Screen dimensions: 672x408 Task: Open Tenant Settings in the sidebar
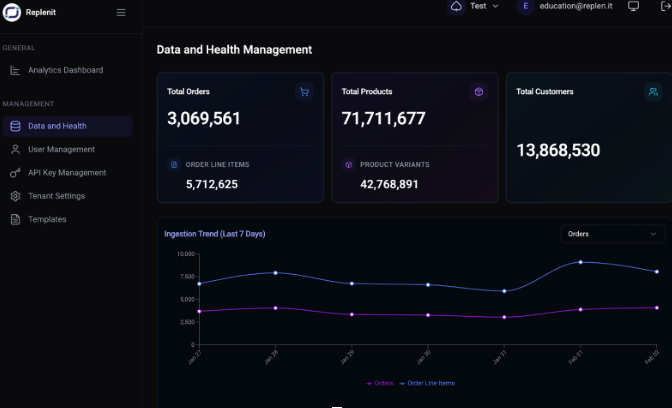pos(56,196)
